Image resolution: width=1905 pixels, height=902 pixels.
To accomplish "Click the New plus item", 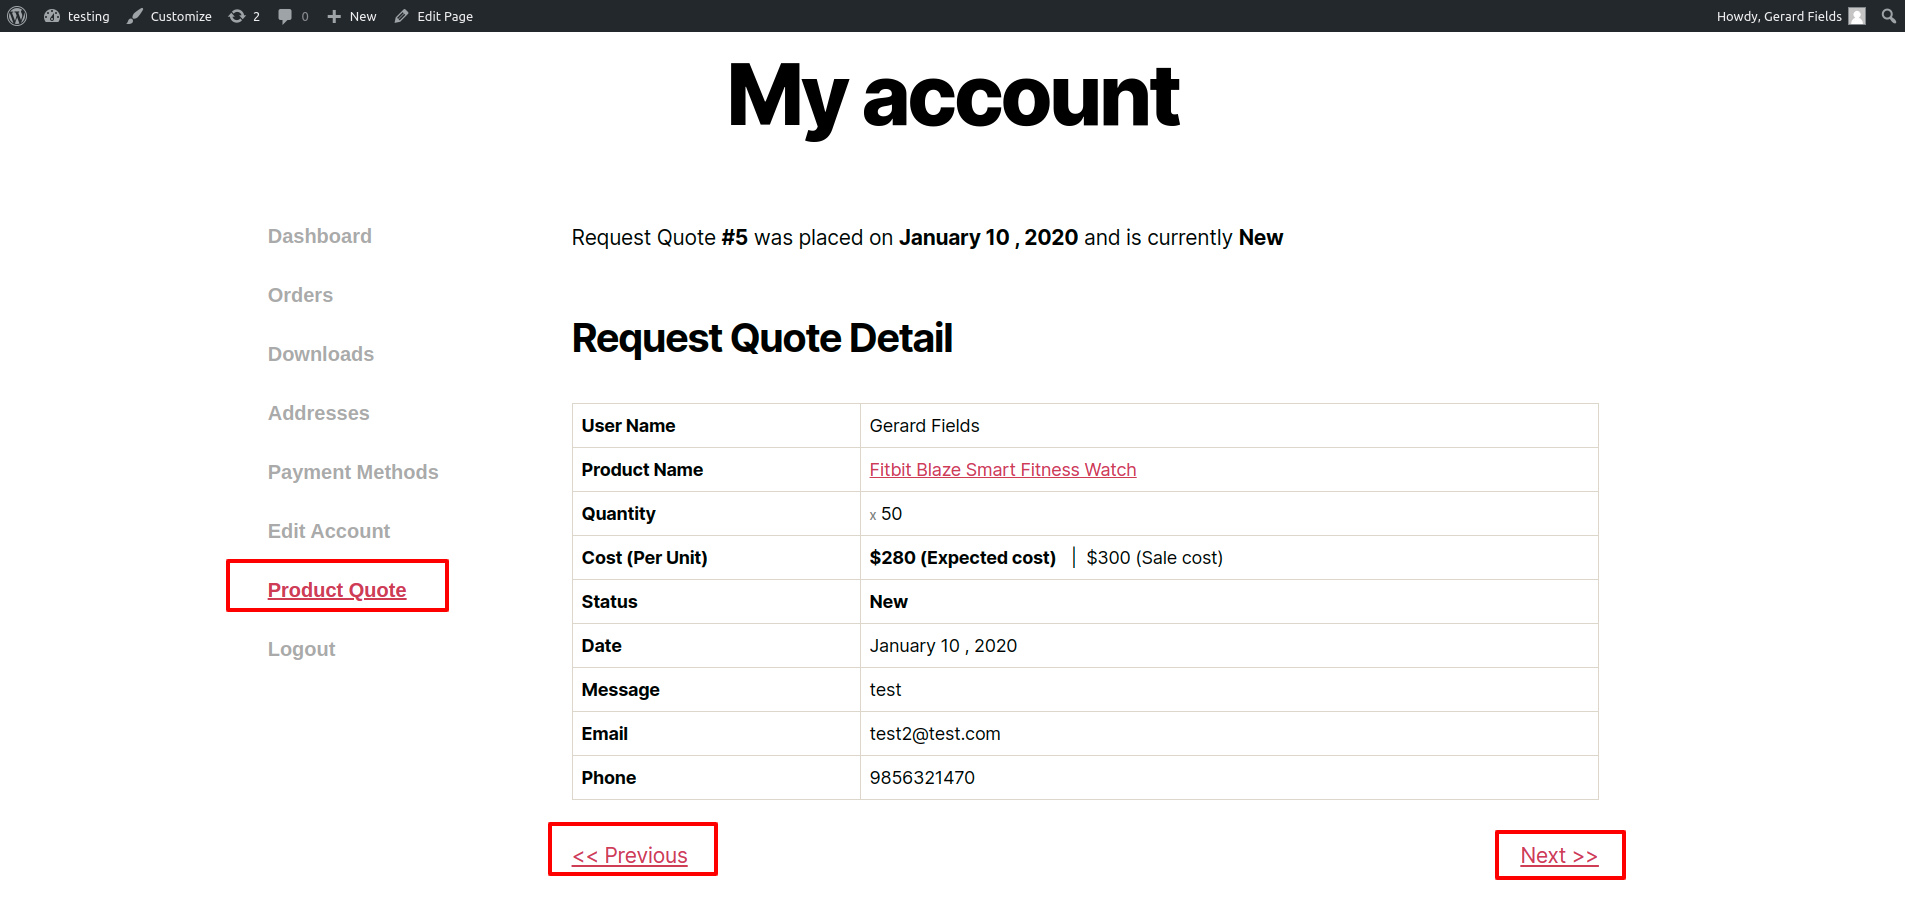I will click(351, 16).
